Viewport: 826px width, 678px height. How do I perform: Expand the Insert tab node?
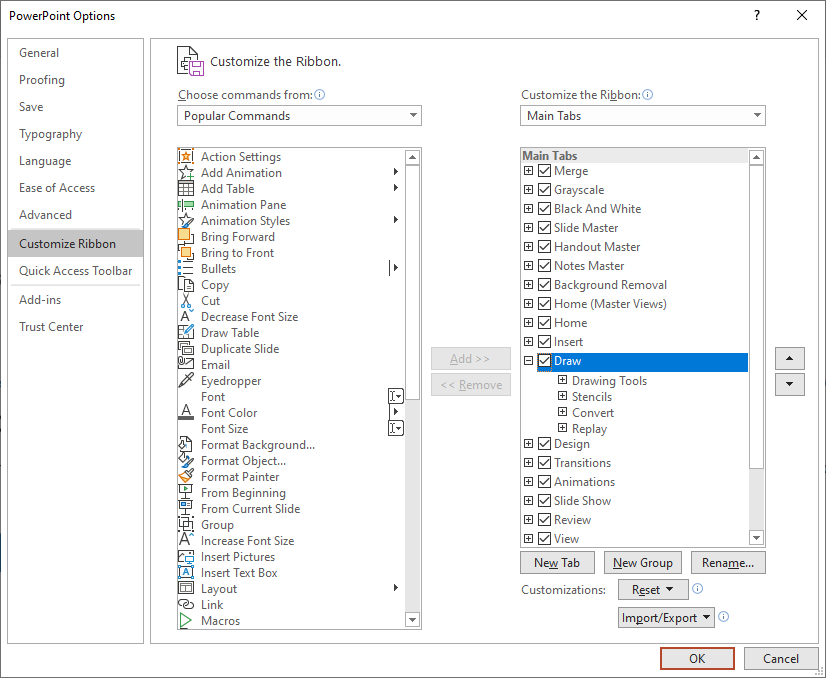[528, 341]
